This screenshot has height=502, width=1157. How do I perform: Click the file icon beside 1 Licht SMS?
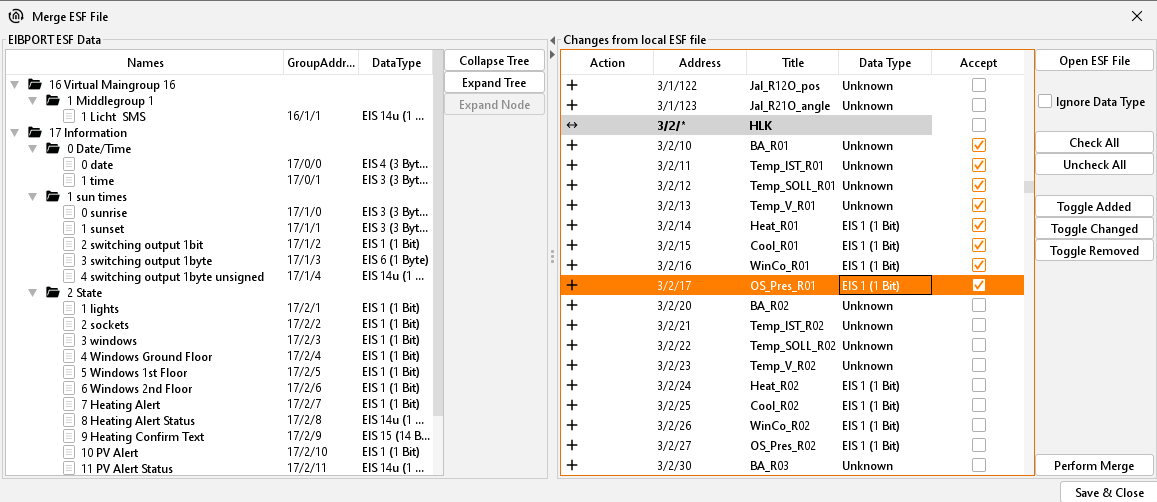tap(68, 117)
